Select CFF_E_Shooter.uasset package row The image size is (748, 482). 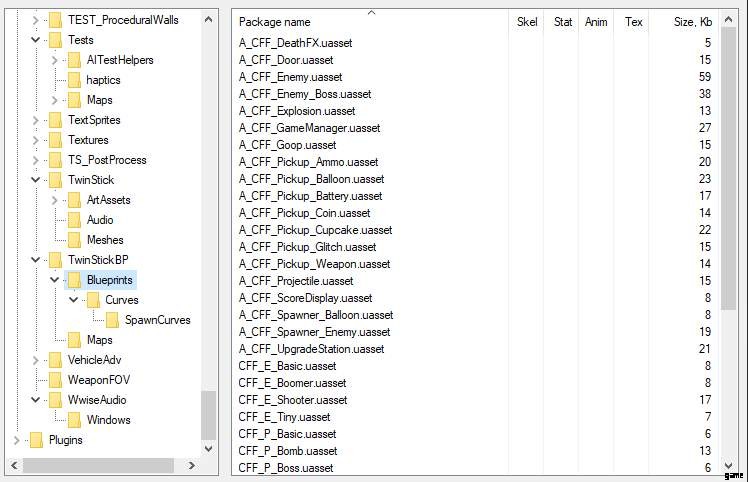click(x=292, y=400)
